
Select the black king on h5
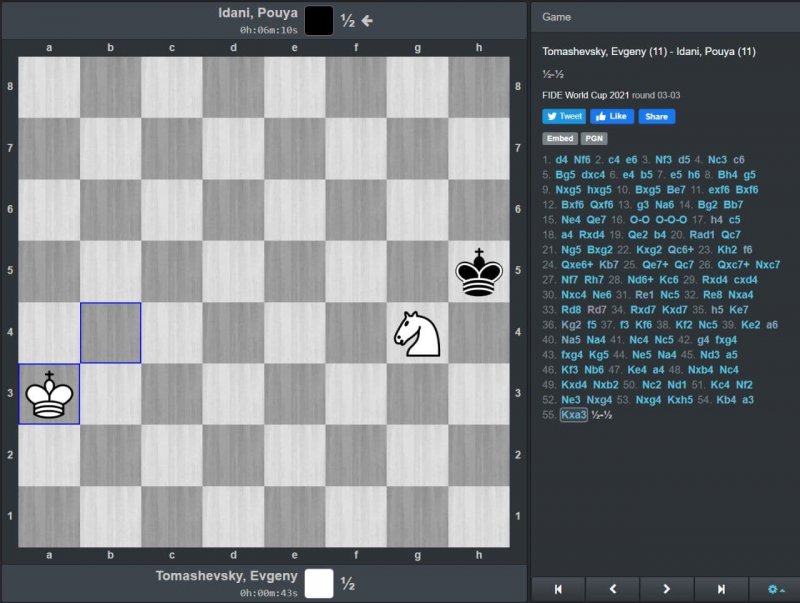478,272
